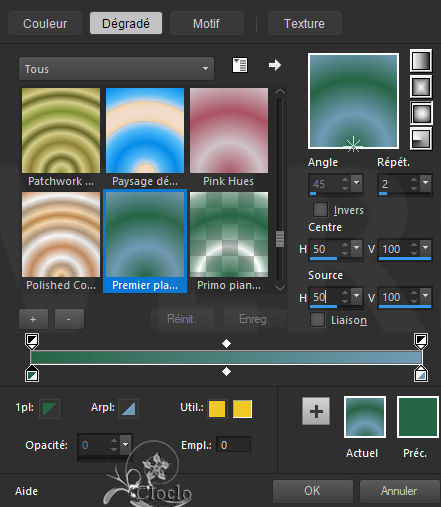
Task: Confirm with the OK button
Action: 312,491
